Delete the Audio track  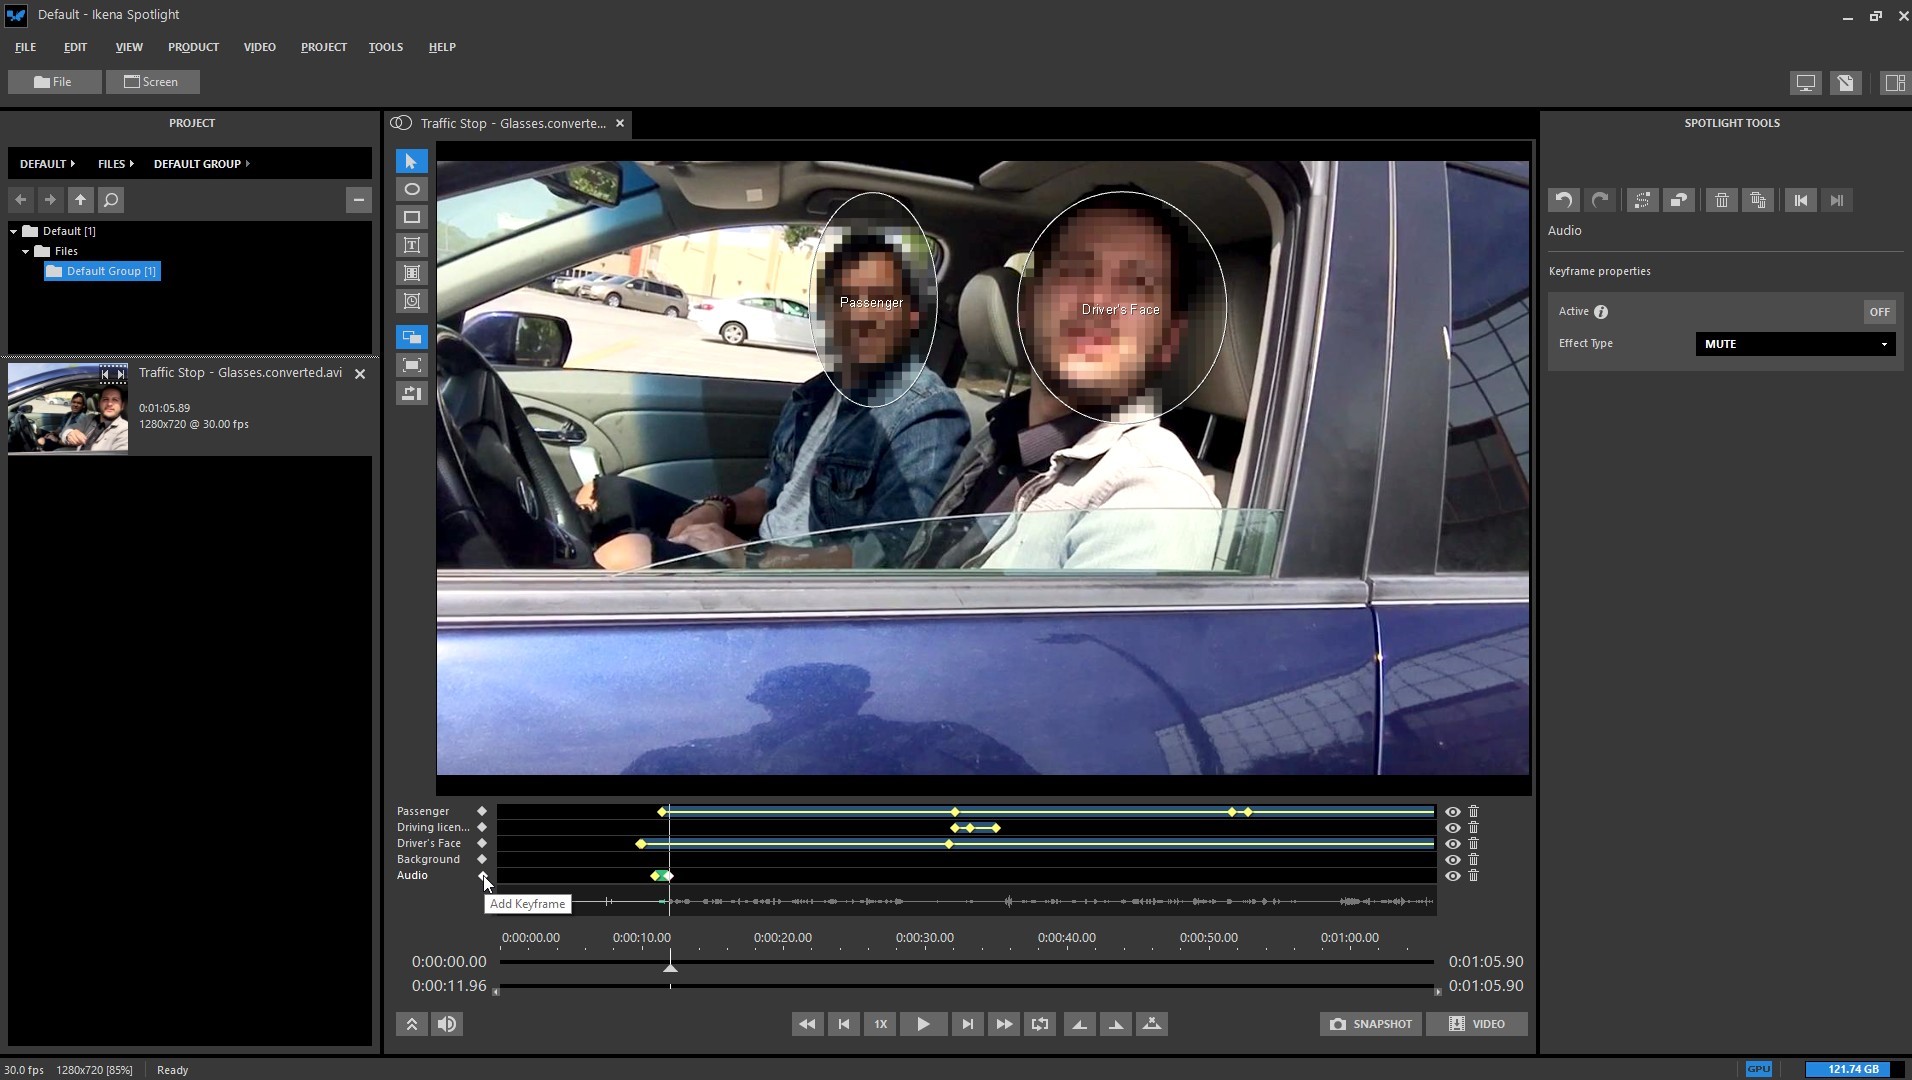click(x=1473, y=875)
